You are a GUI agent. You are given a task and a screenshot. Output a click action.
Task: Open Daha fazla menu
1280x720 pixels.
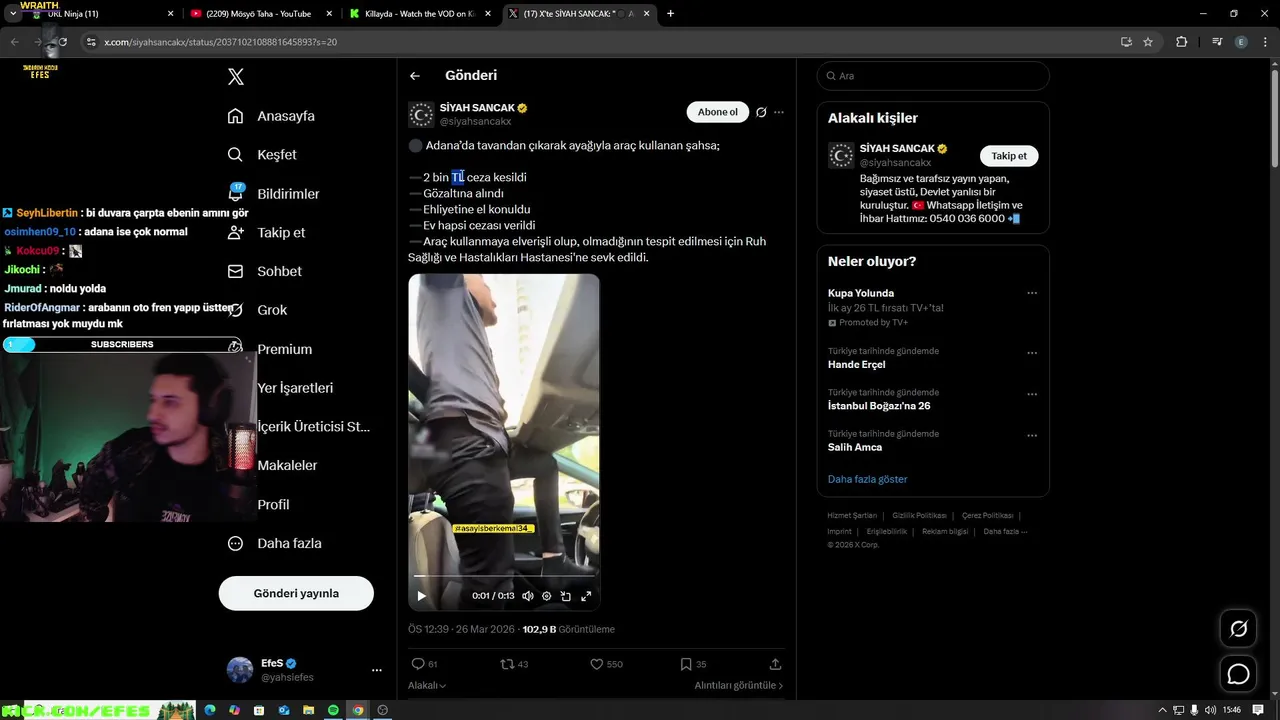coord(274,543)
